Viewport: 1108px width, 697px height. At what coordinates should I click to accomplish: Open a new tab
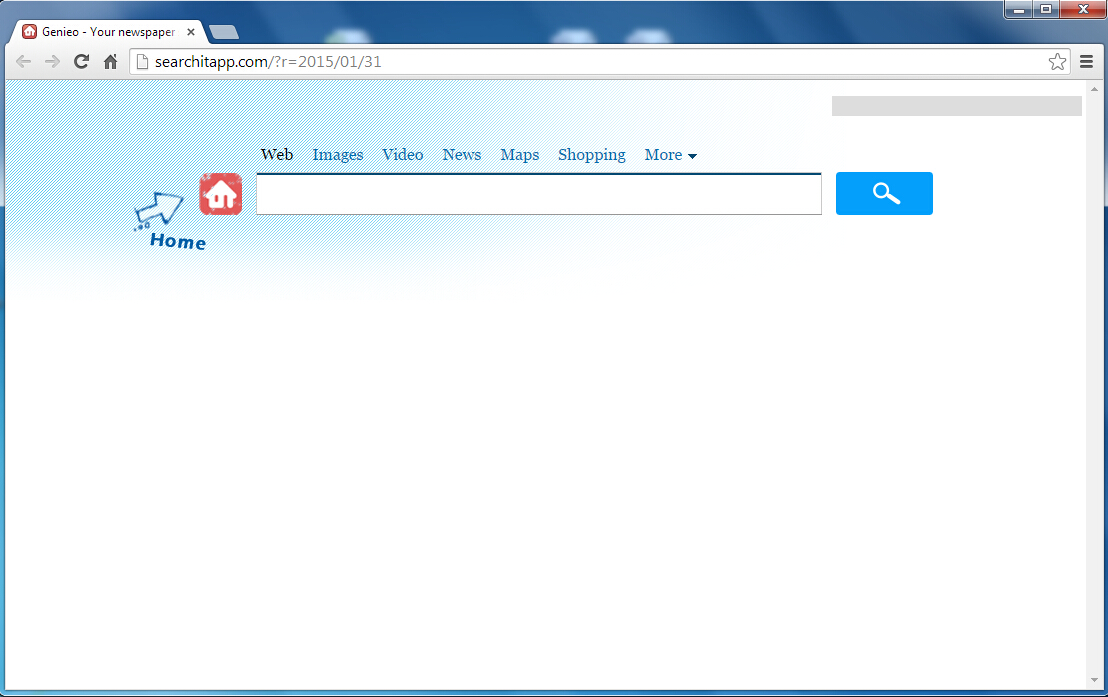[224, 32]
